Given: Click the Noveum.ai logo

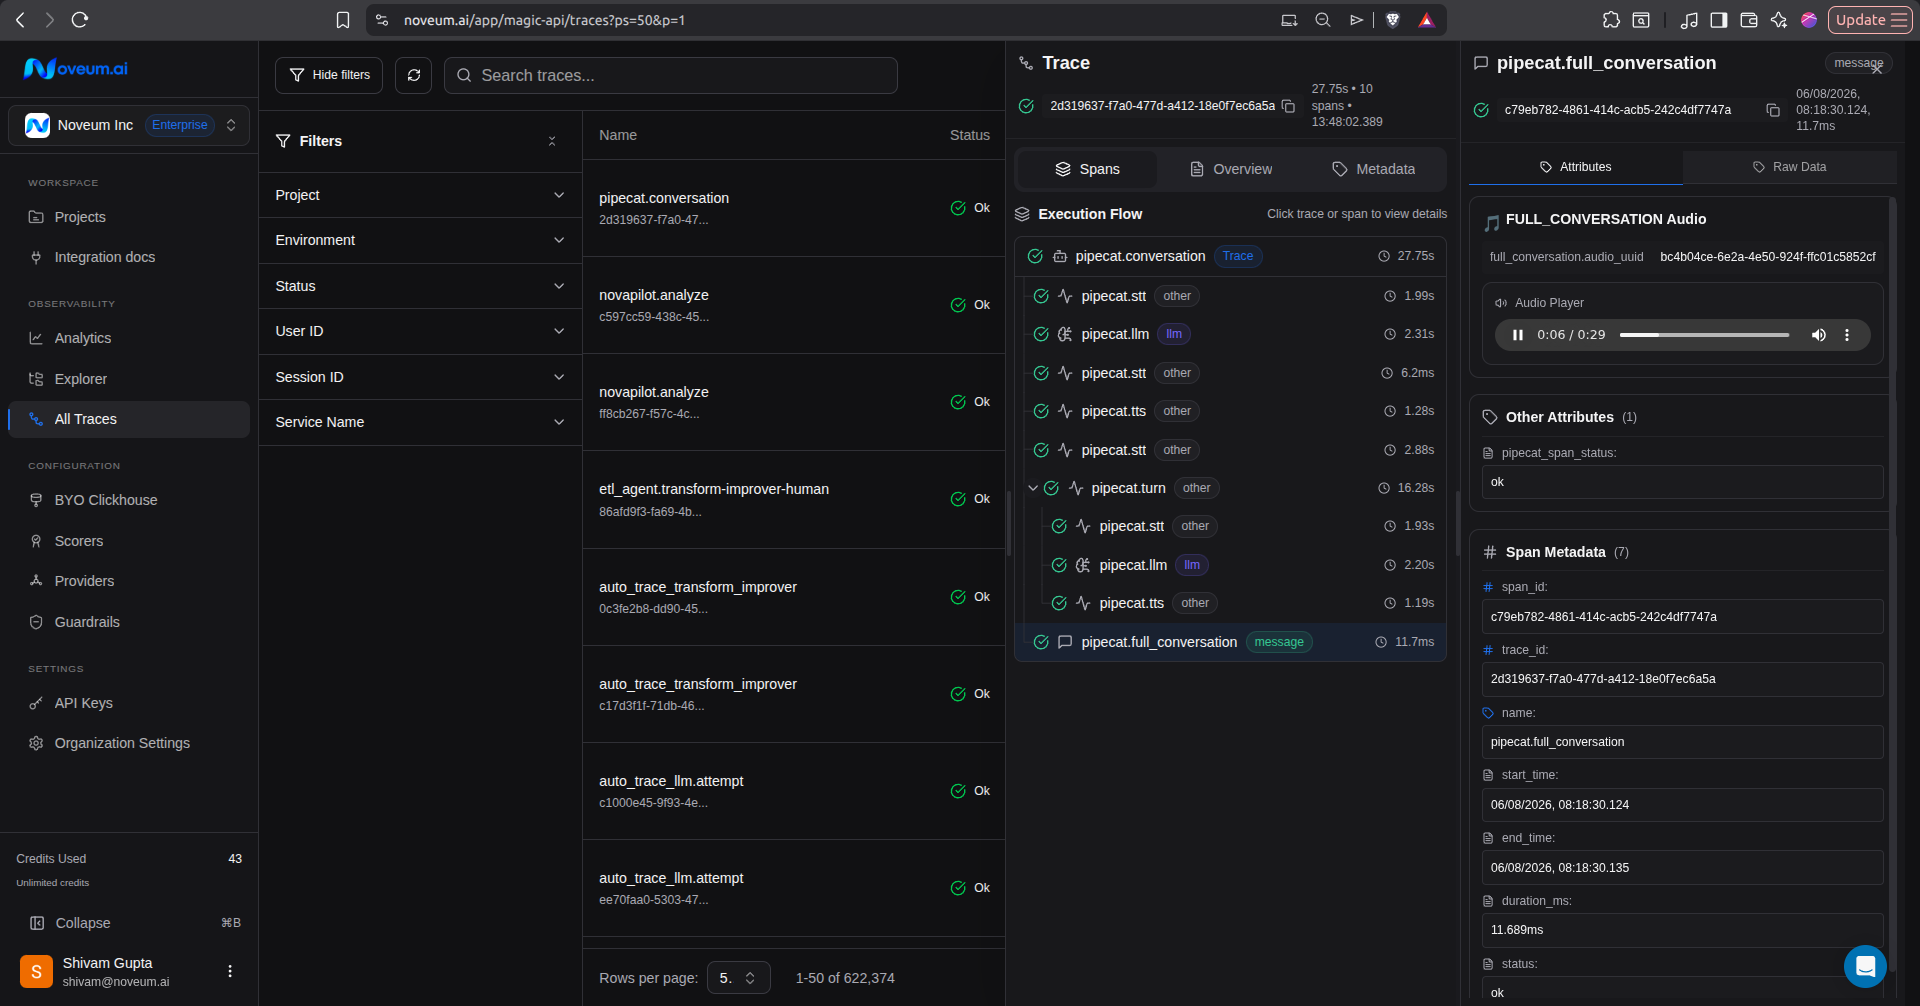Looking at the screenshot, I should coord(76,68).
